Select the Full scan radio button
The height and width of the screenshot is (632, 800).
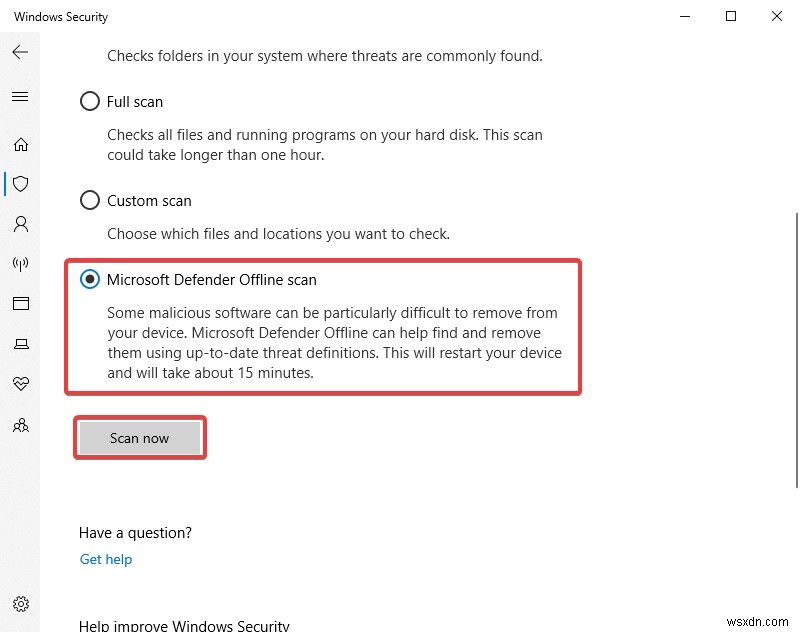click(x=90, y=101)
